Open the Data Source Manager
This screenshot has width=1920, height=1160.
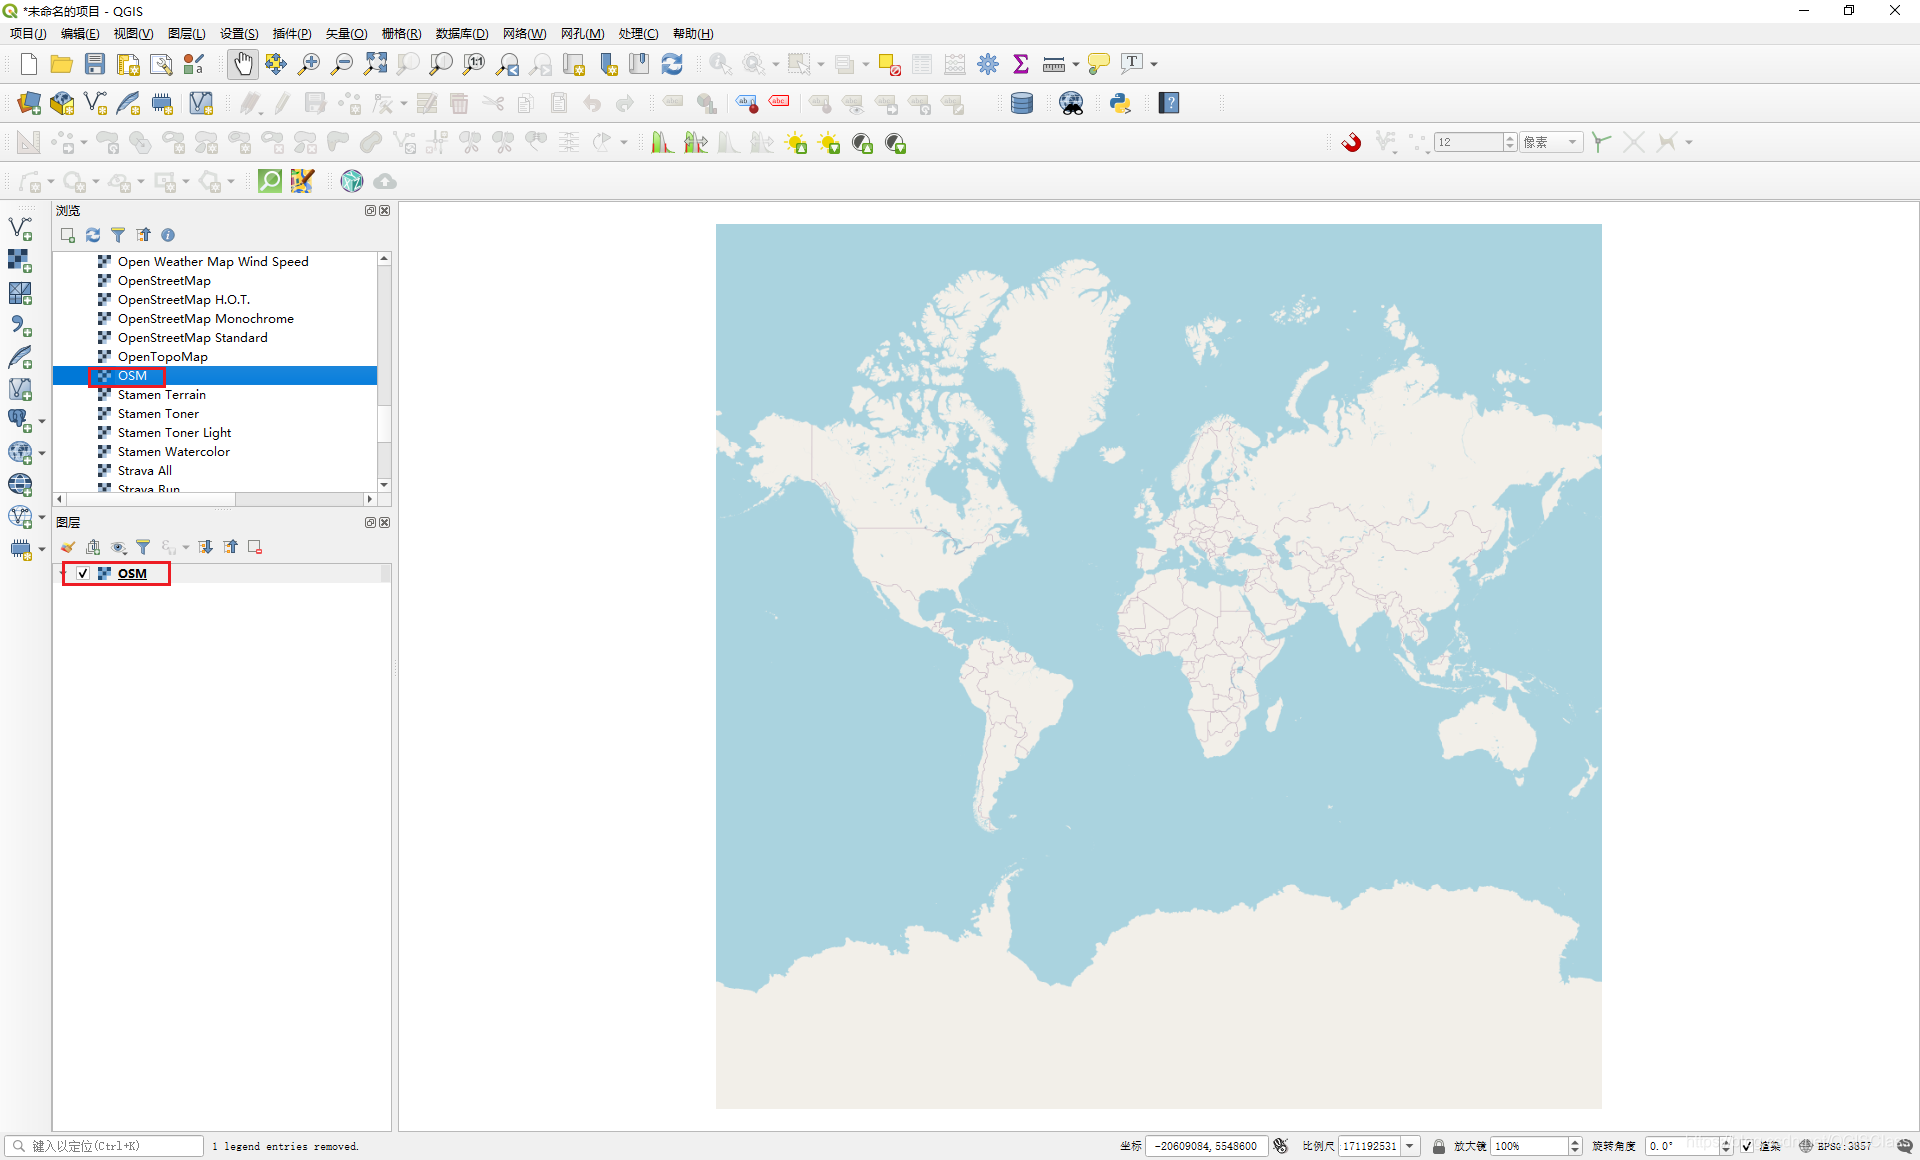click(x=29, y=103)
